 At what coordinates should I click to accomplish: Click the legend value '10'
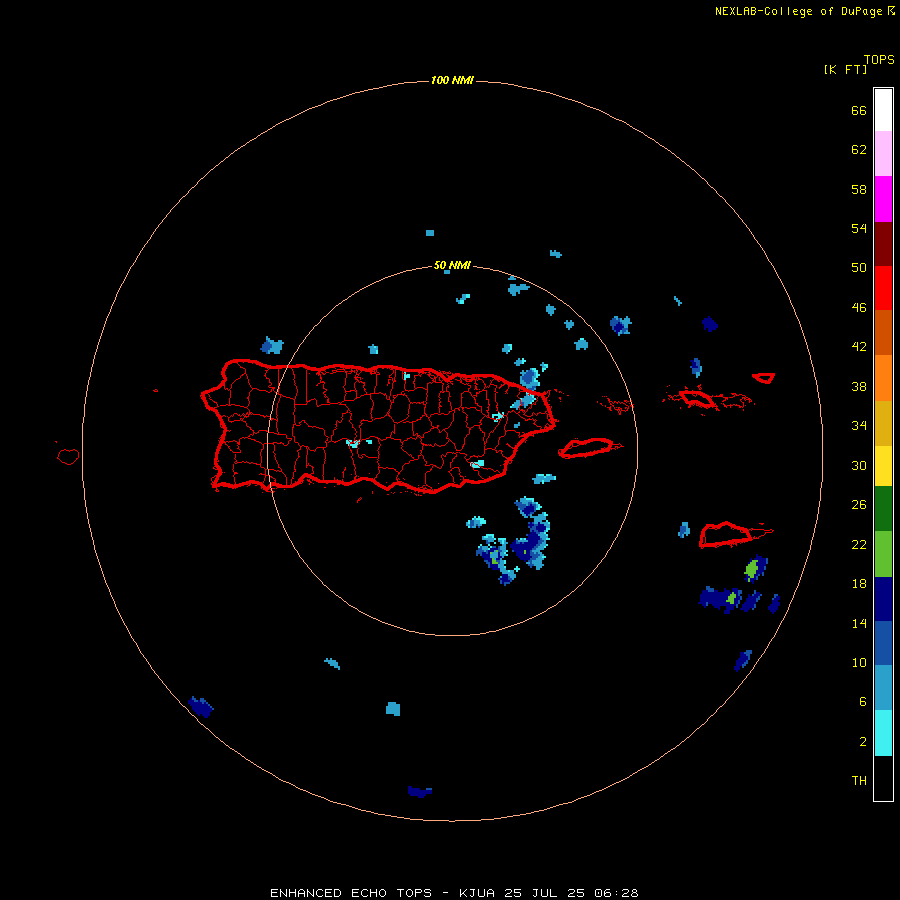859,662
